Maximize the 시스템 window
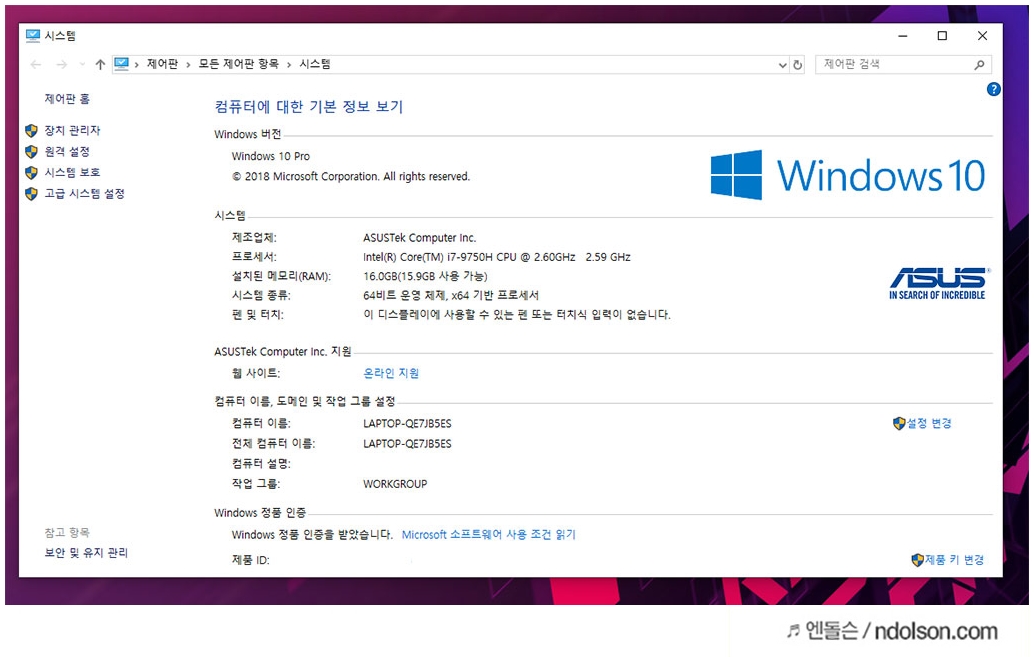This screenshot has height=657, width=1034. click(x=942, y=36)
